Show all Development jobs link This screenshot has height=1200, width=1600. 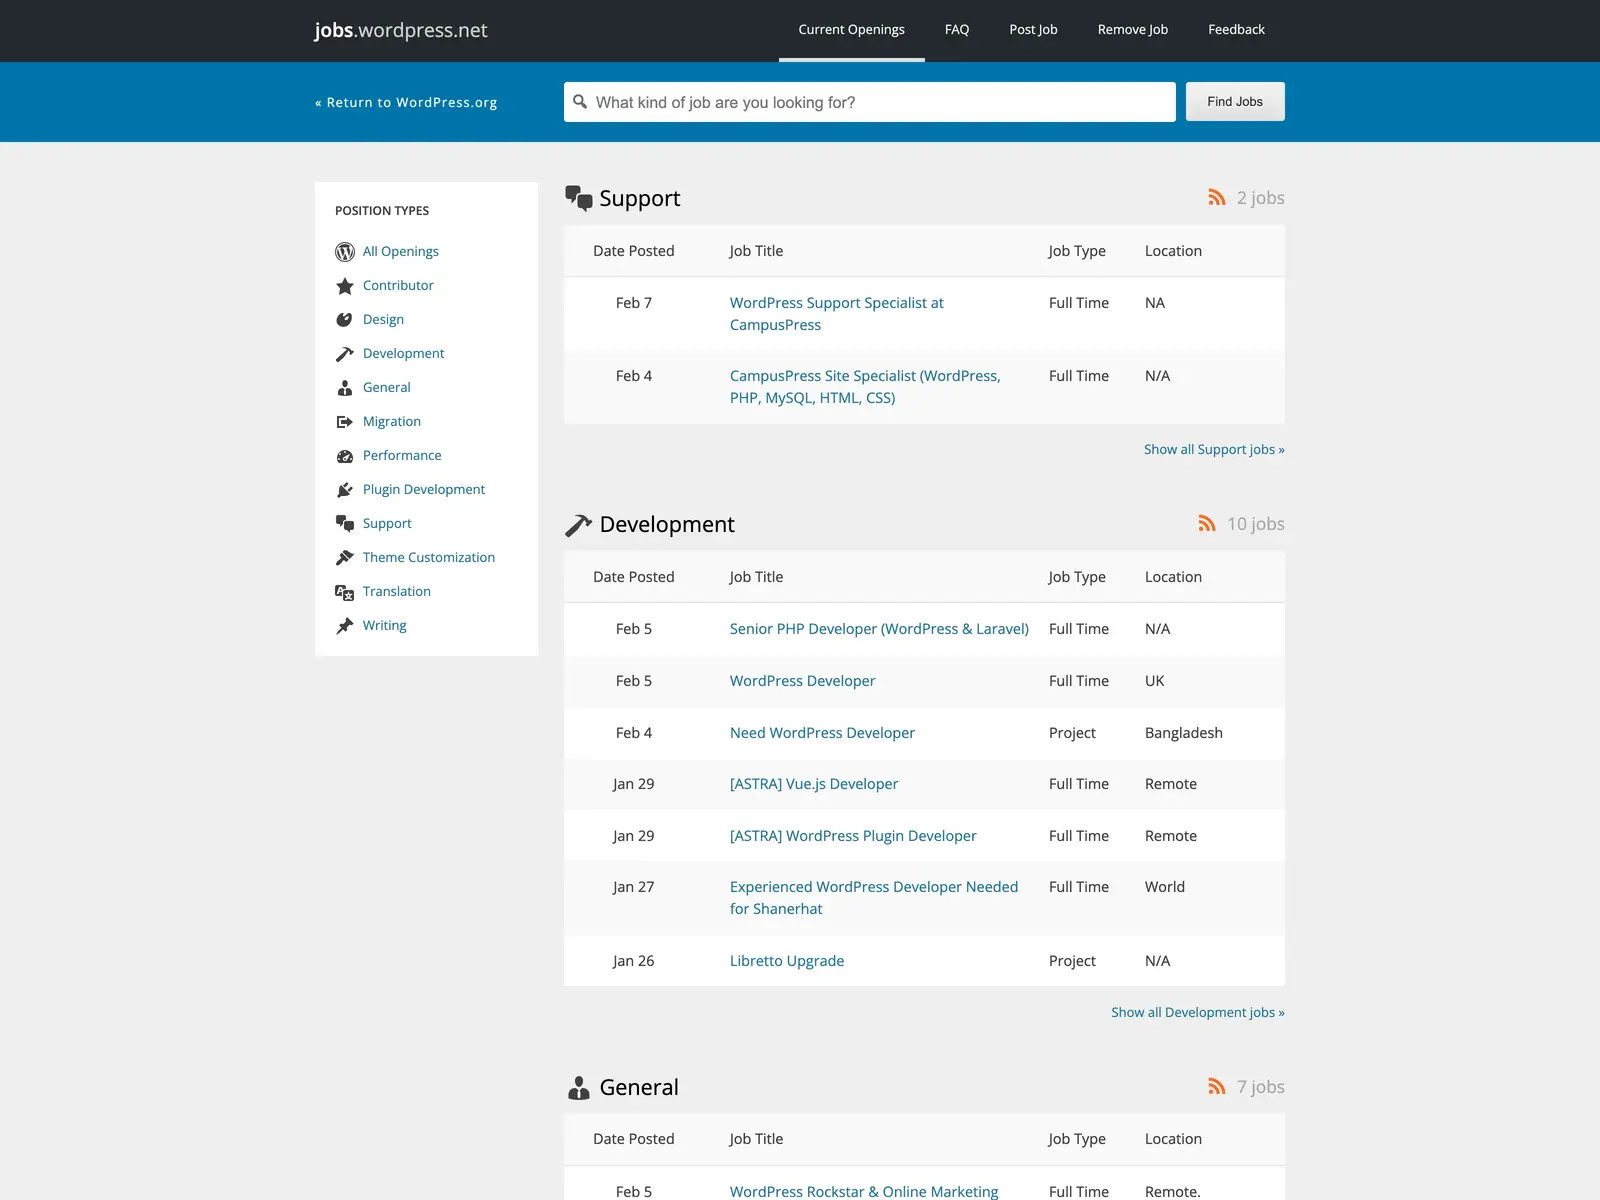(1198, 1013)
